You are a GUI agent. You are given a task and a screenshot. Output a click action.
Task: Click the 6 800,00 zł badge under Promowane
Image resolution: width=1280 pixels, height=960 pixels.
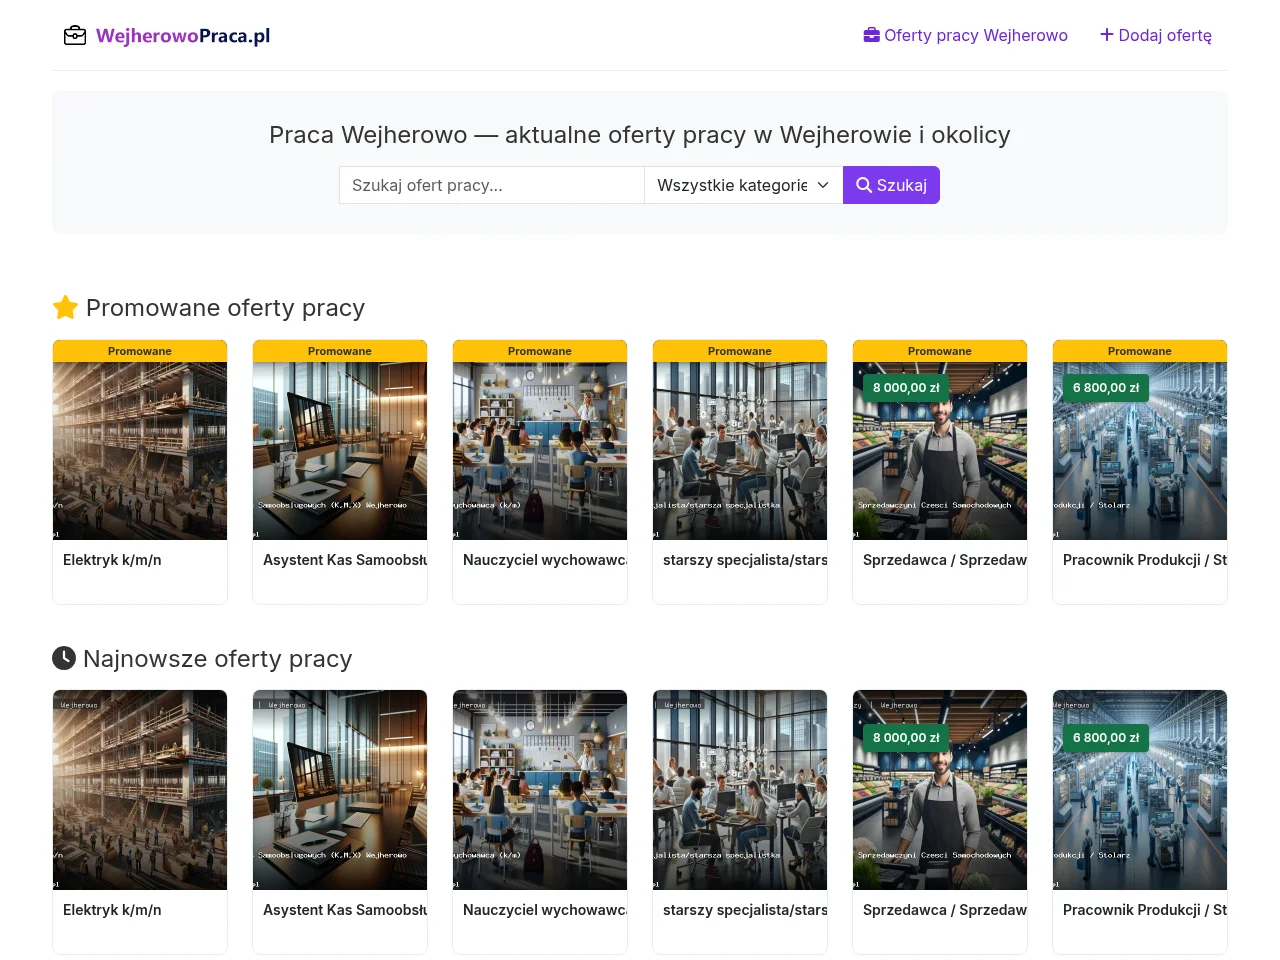pos(1106,388)
